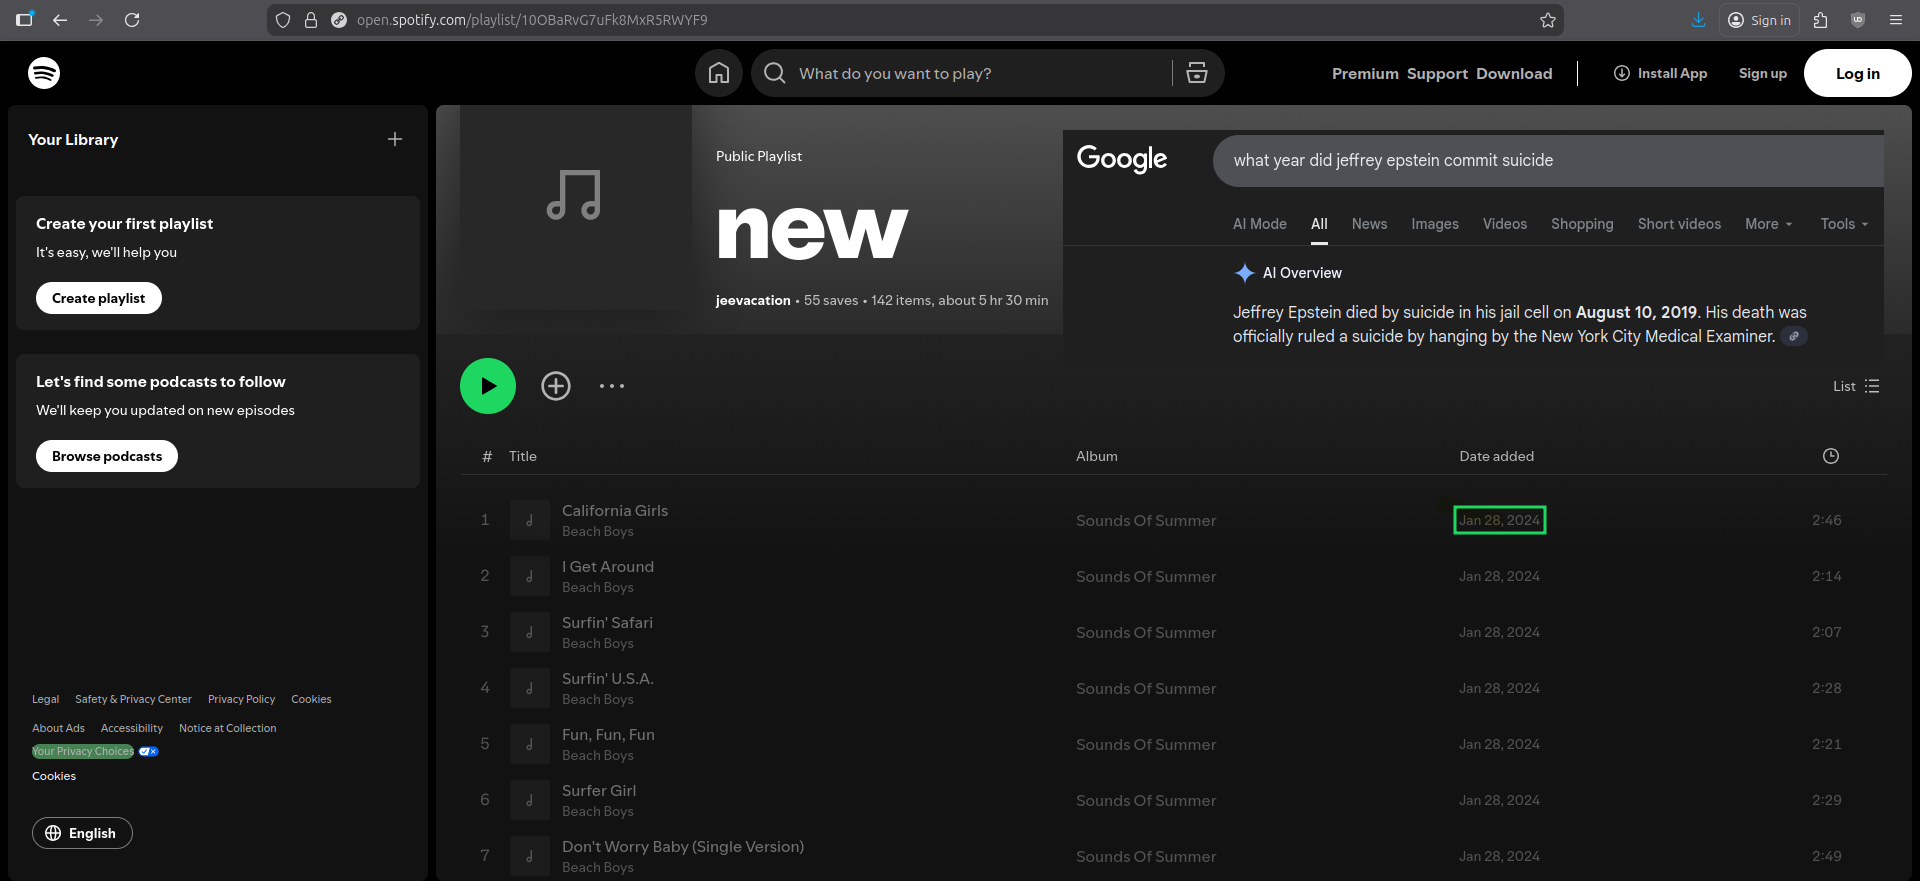
Task: Open the Firefox hamburger menu
Action: (x=1896, y=20)
